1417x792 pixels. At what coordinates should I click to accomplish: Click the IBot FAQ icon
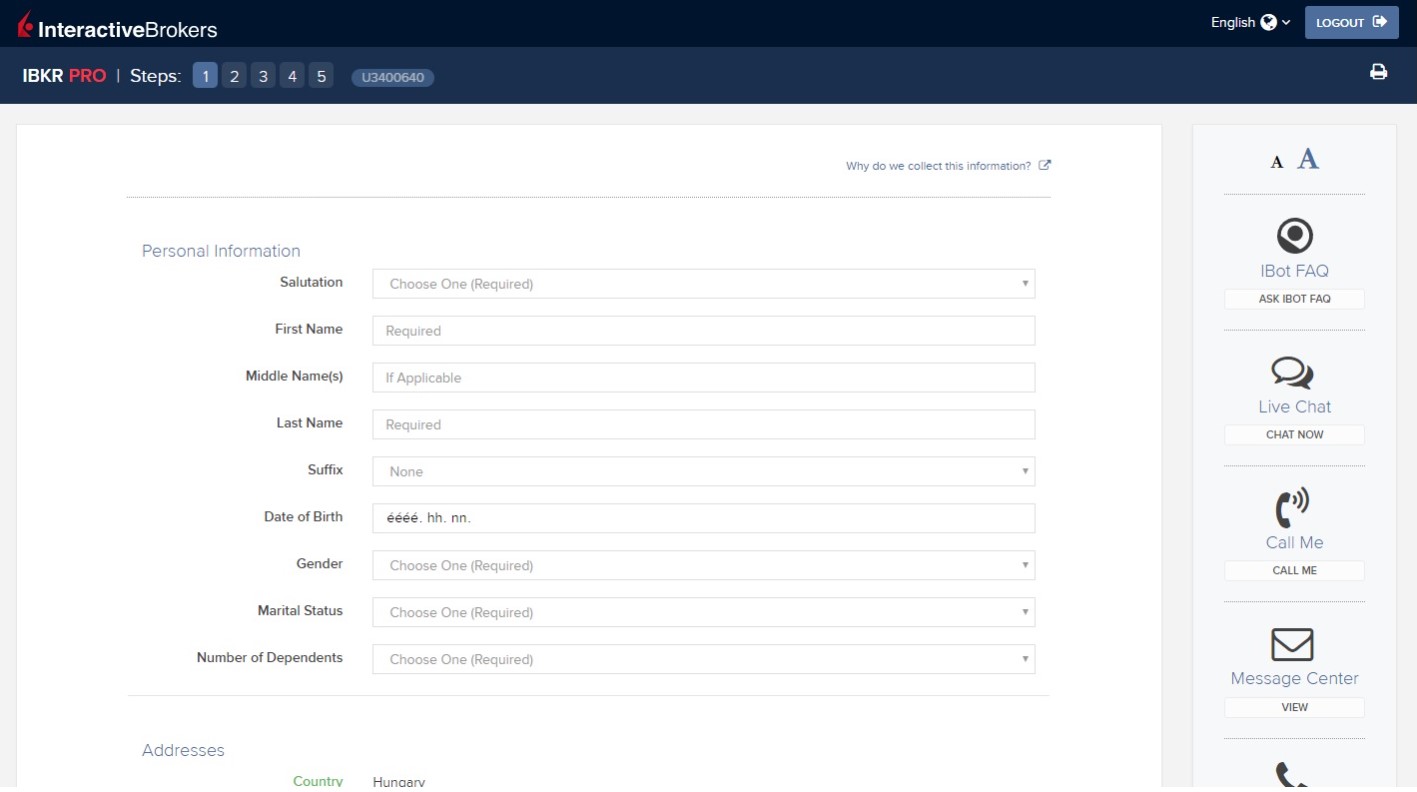point(1294,236)
